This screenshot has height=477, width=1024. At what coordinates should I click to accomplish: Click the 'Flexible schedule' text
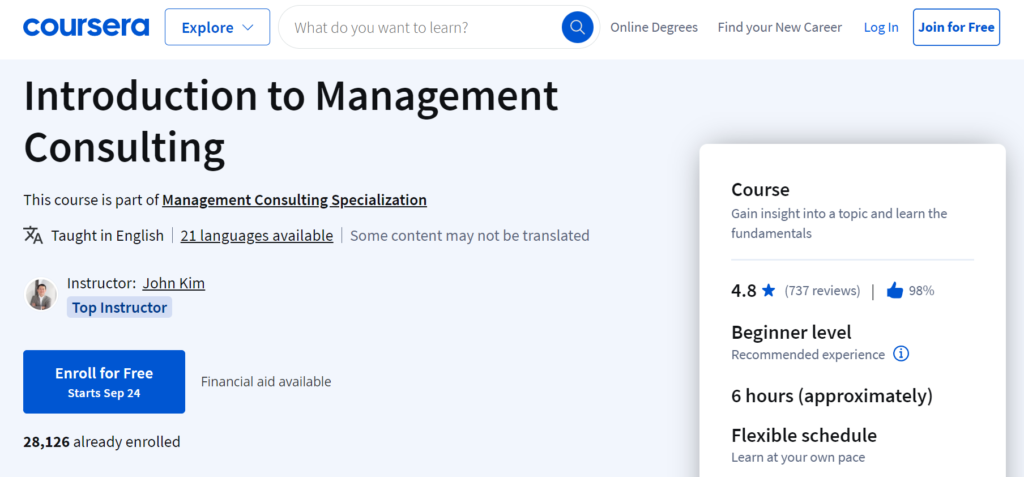[x=804, y=435]
